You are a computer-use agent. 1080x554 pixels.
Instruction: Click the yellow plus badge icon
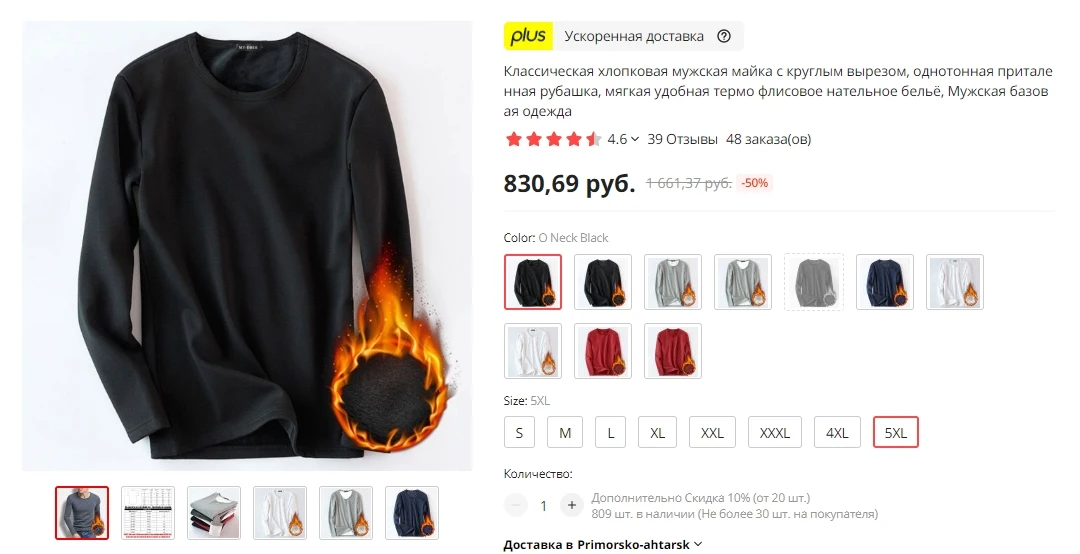pyautogui.click(x=528, y=37)
